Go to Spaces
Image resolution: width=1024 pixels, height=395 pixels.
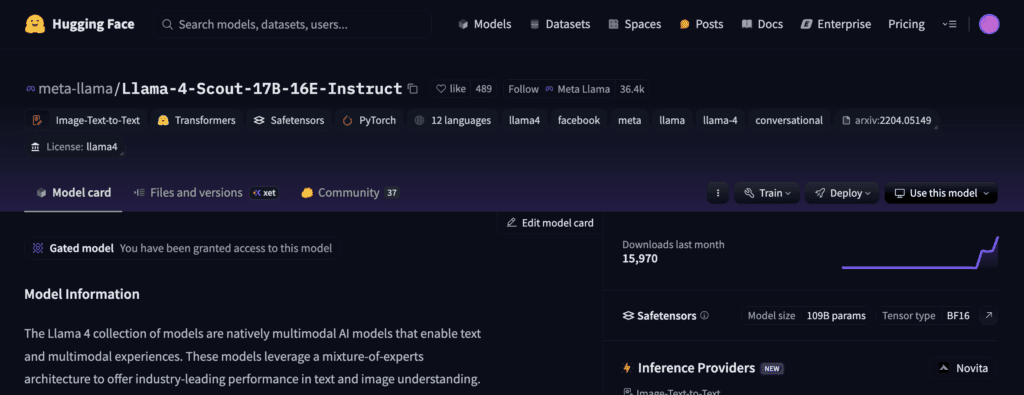[634, 24]
